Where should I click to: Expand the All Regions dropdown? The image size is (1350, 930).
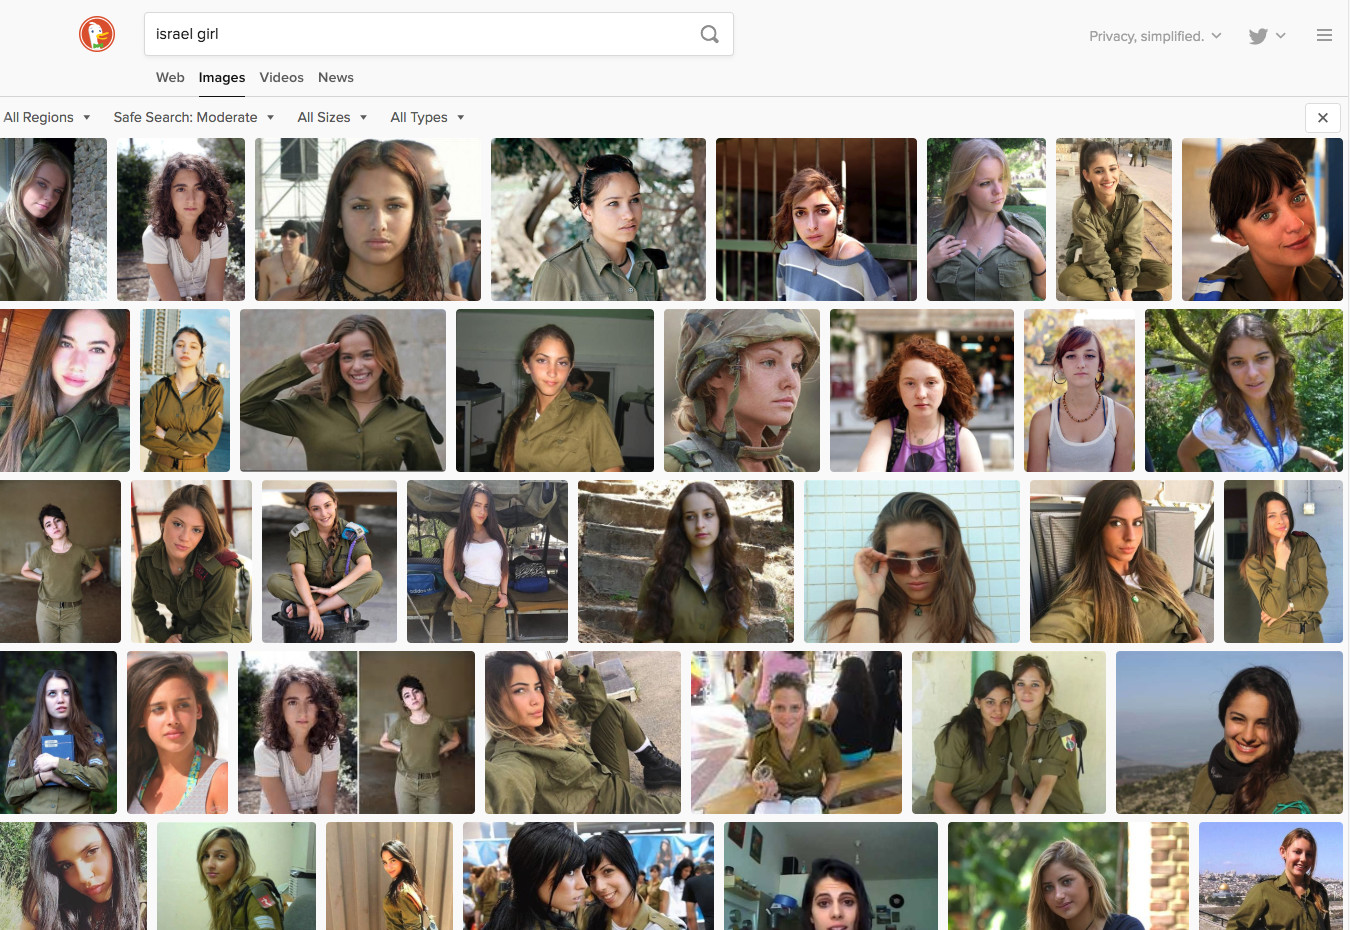(47, 118)
